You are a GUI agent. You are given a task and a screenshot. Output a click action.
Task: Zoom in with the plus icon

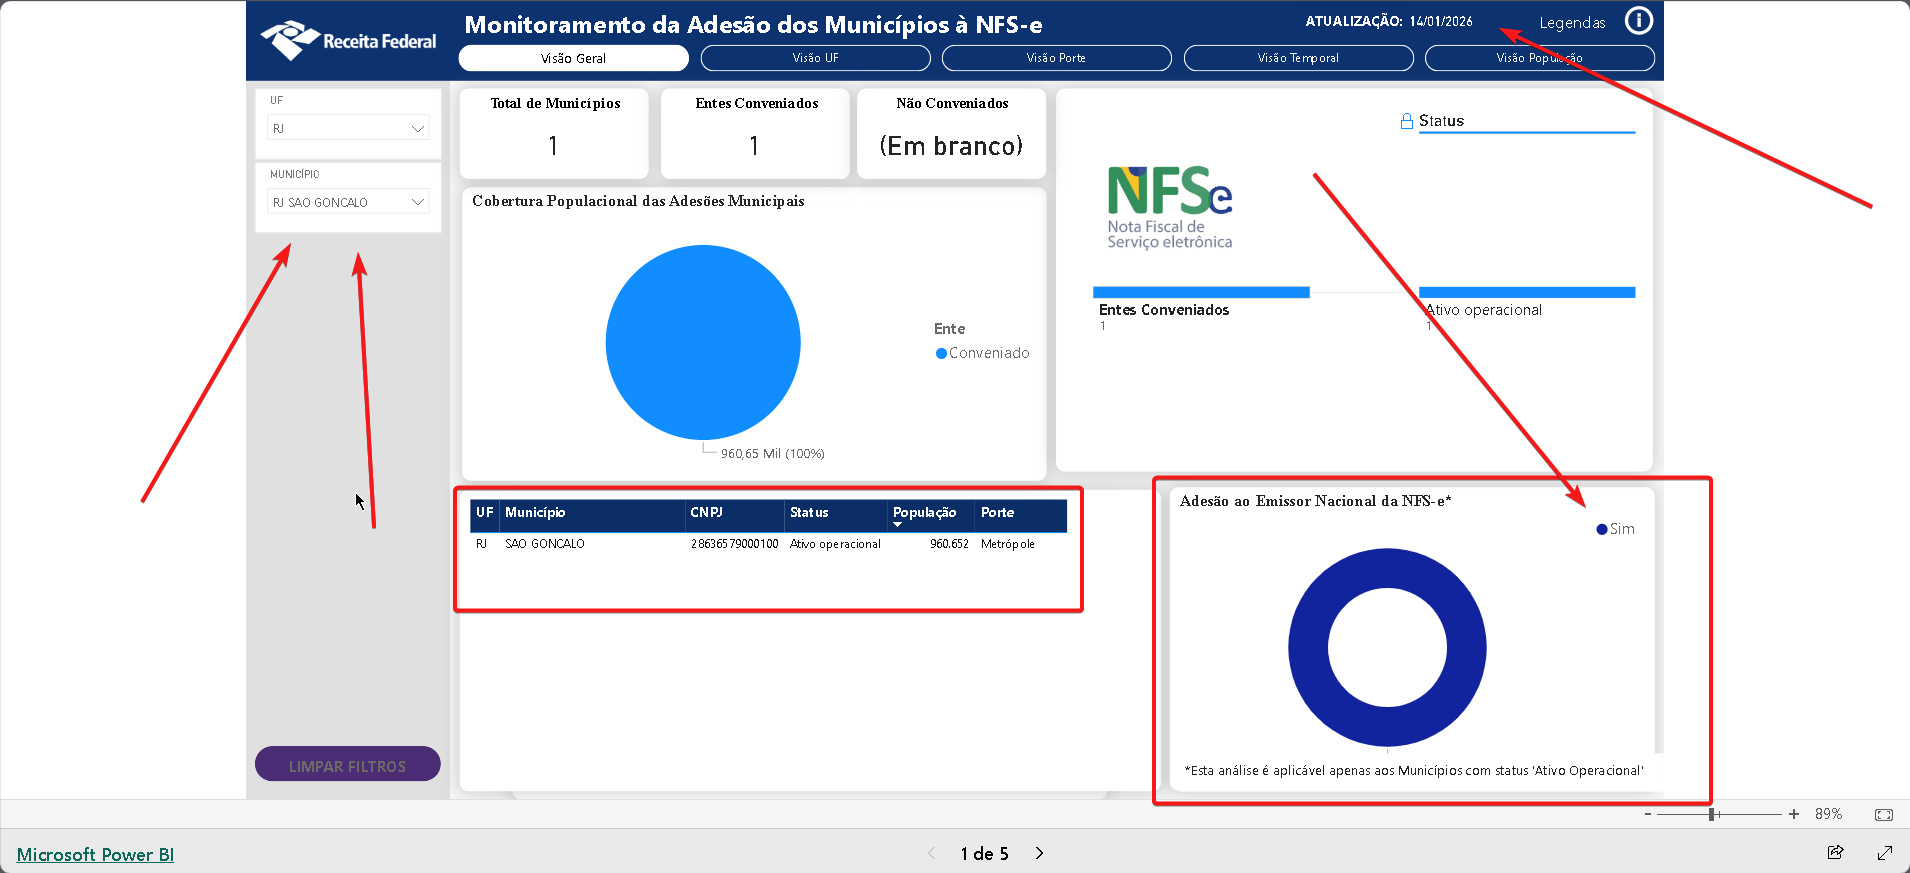[1794, 814]
